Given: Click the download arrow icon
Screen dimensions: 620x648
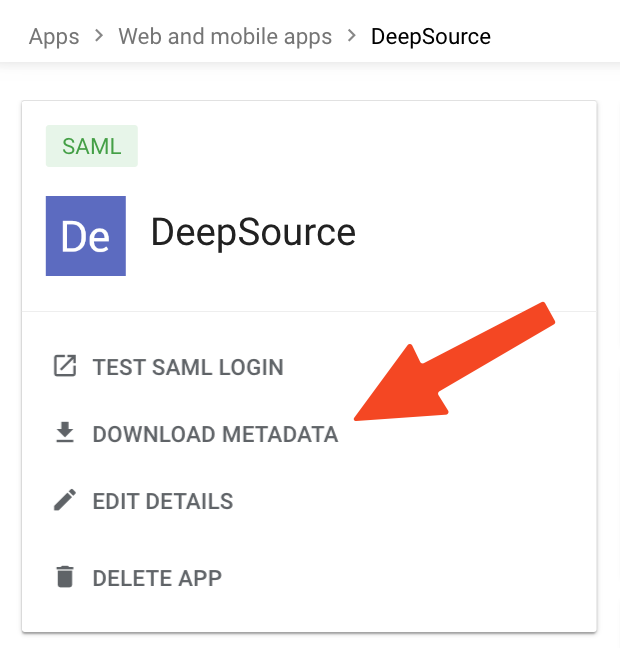Looking at the screenshot, I should point(64,434).
